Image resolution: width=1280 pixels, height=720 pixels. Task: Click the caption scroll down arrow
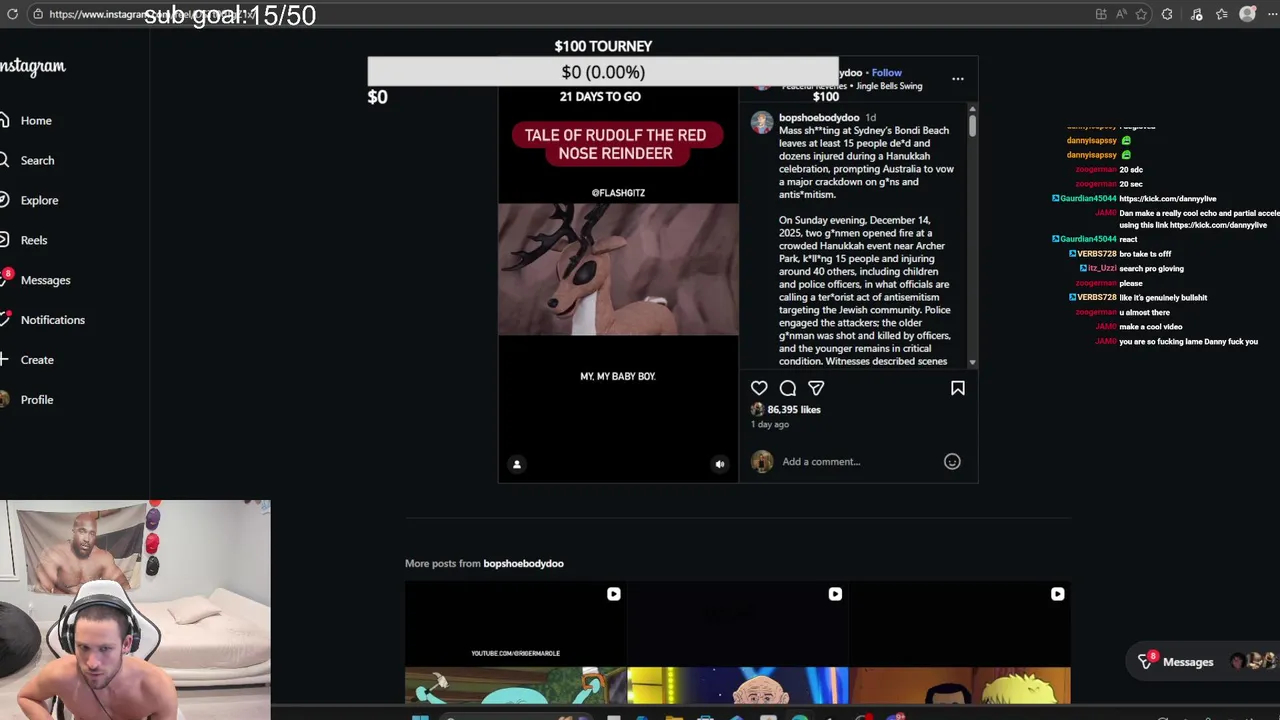pyautogui.click(x=972, y=362)
